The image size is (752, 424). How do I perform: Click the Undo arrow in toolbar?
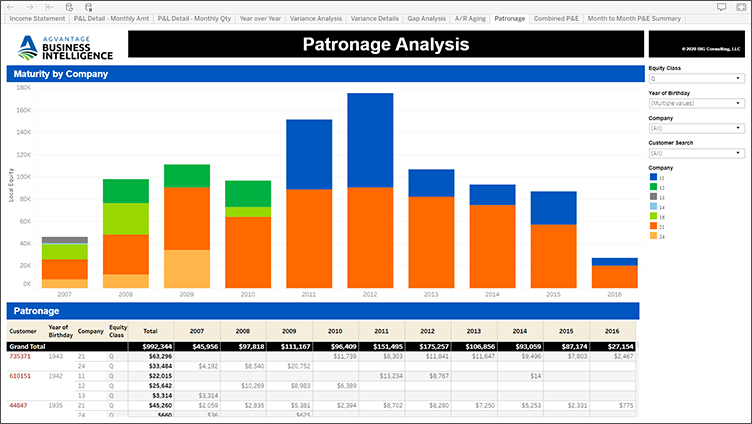point(12,6)
